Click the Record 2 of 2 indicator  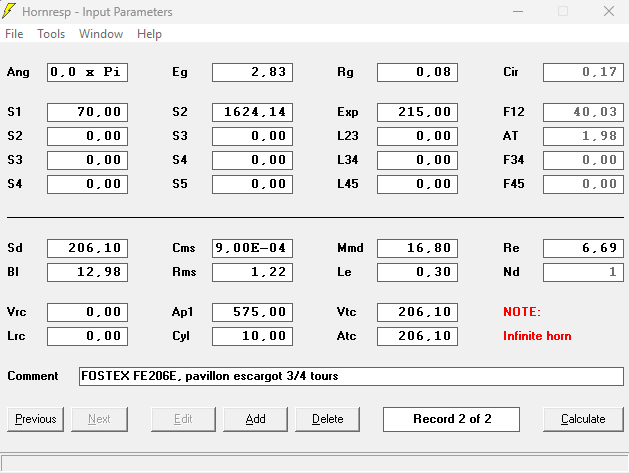point(451,419)
